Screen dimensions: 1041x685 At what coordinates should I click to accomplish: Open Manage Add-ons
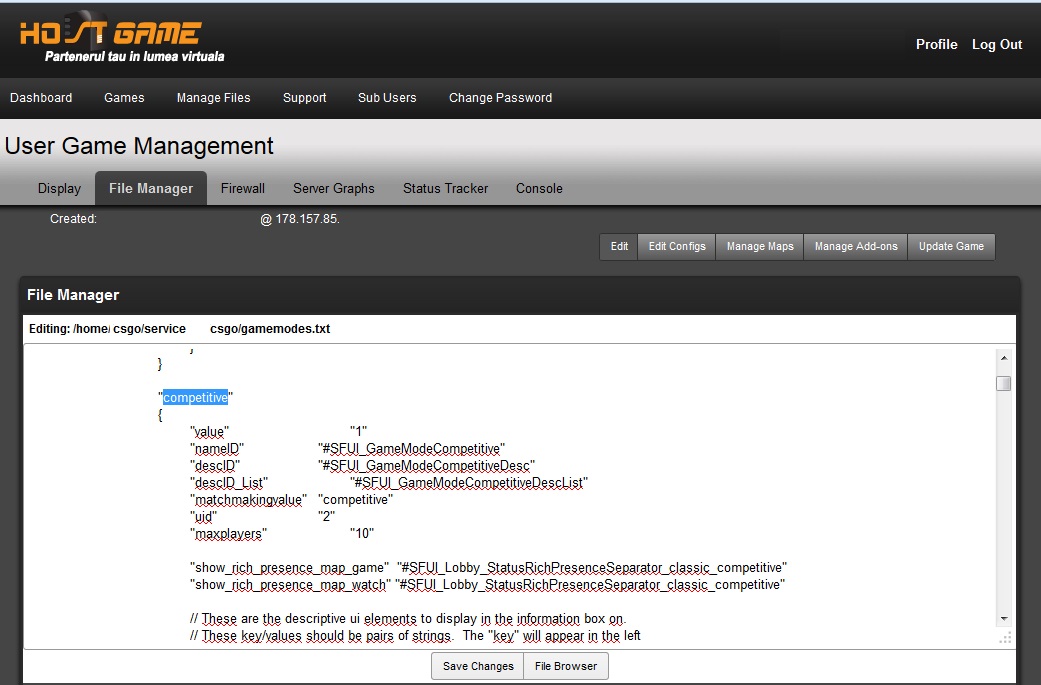pyautogui.click(x=855, y=247)
